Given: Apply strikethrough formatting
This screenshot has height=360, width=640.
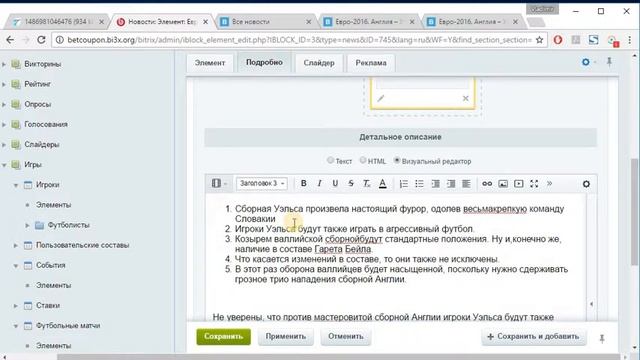Looking at the screenshot, I should pyautogui.click(x=351, y=184).
